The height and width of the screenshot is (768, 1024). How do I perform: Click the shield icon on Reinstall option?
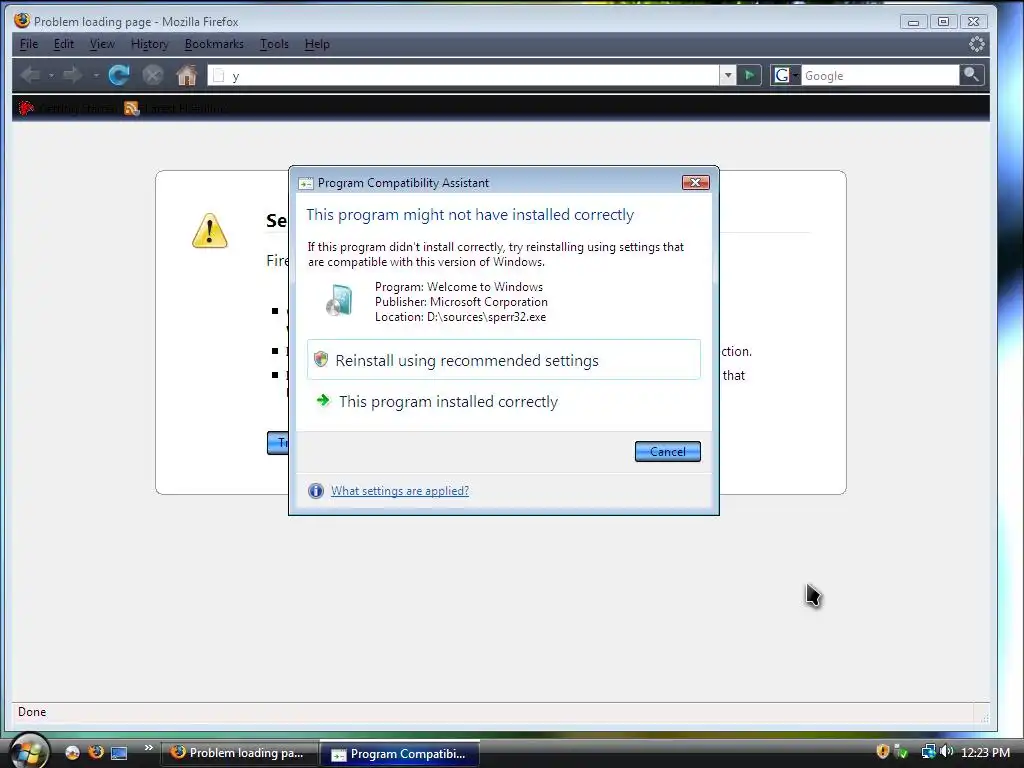321,359
